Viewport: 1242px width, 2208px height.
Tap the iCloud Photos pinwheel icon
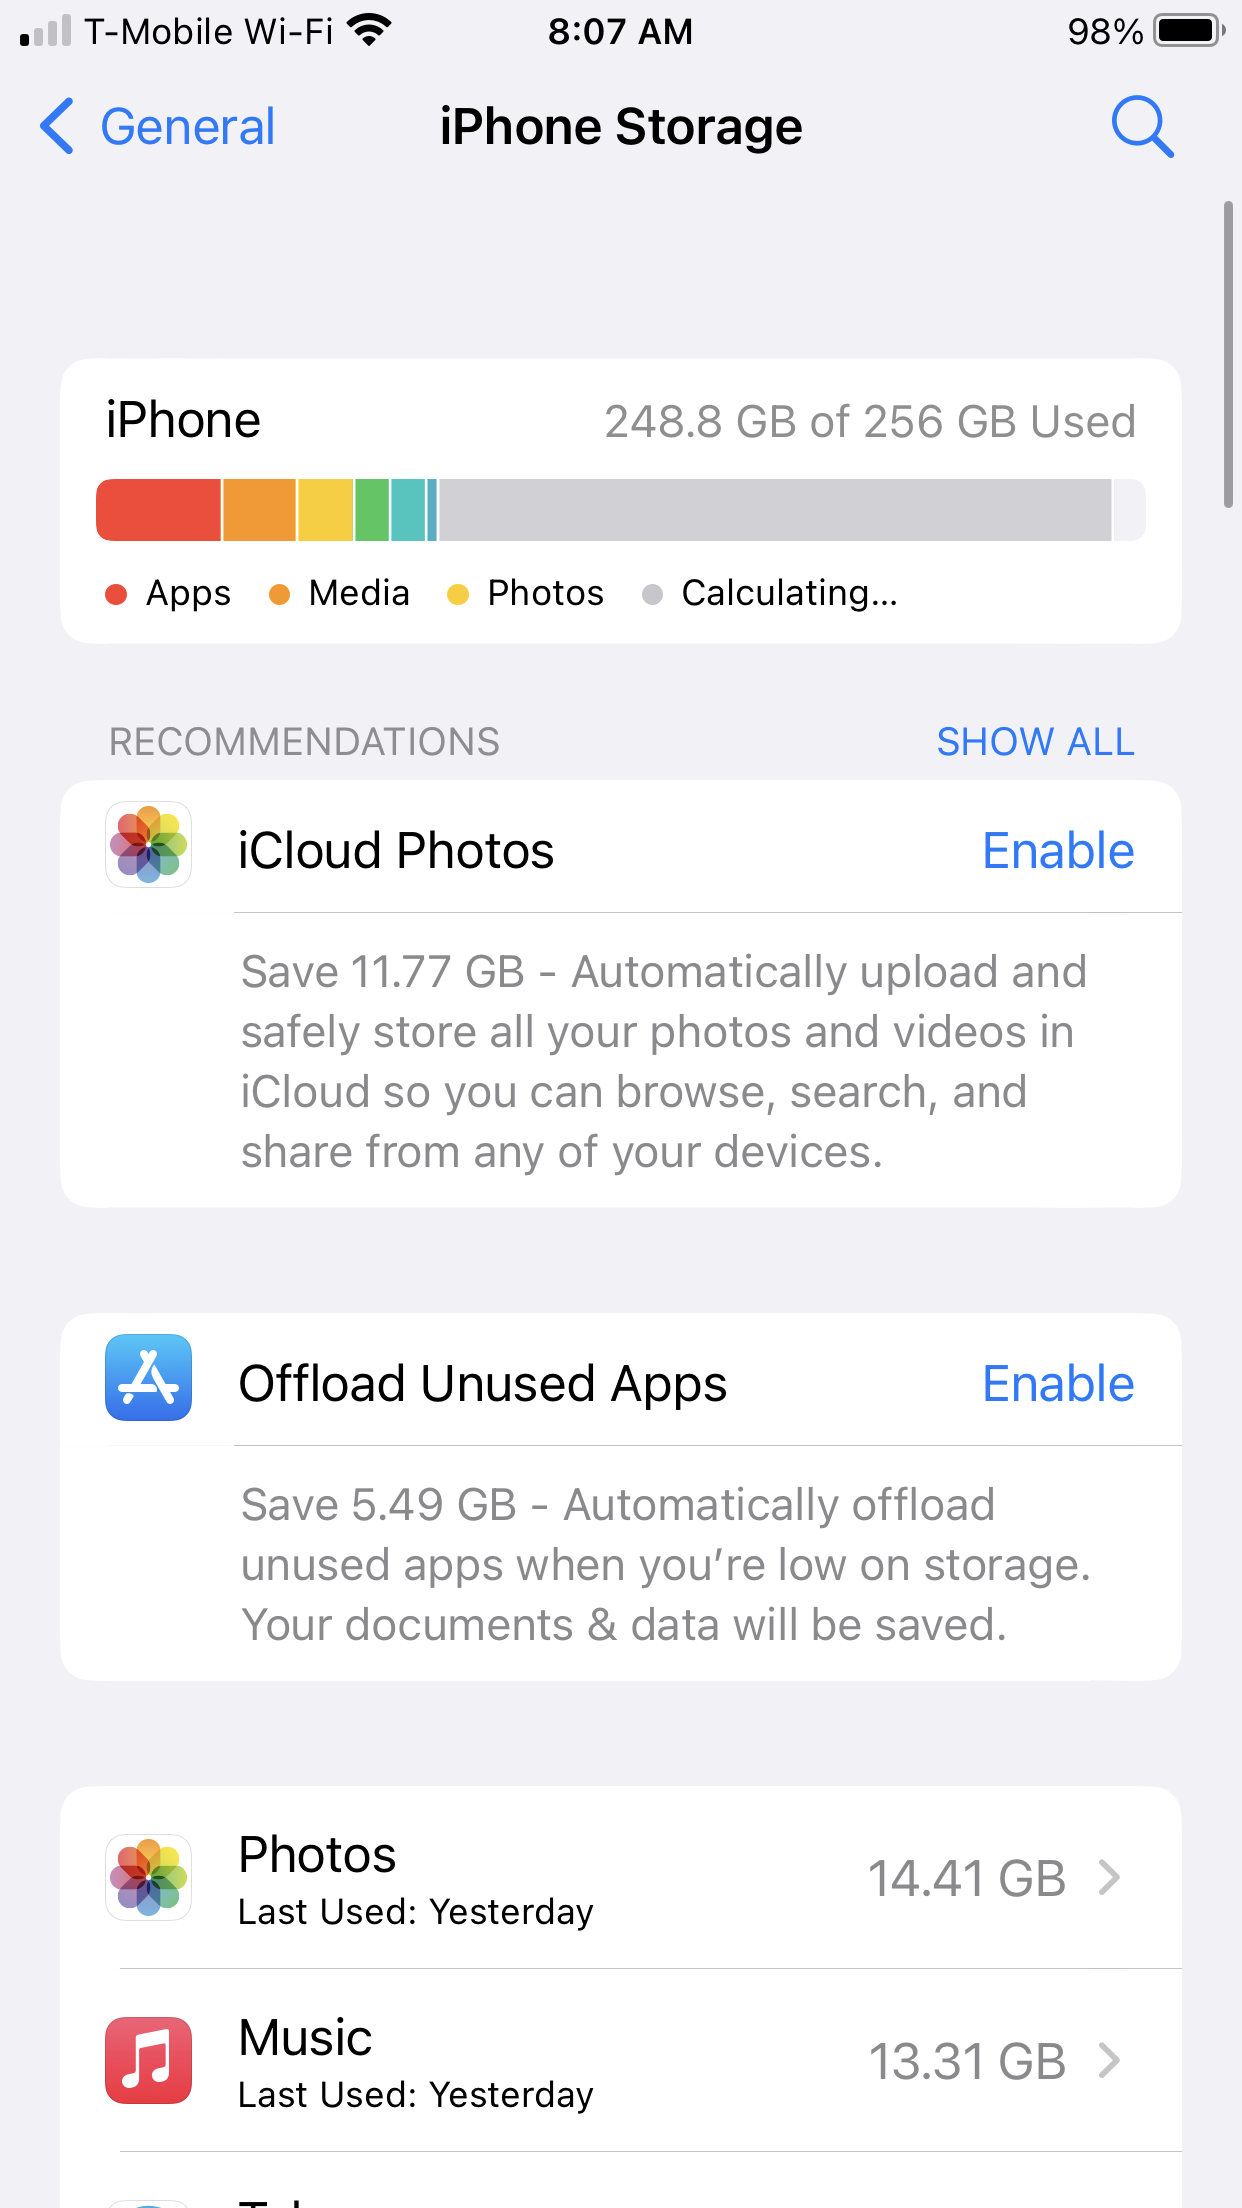click(x=148, y=845)
